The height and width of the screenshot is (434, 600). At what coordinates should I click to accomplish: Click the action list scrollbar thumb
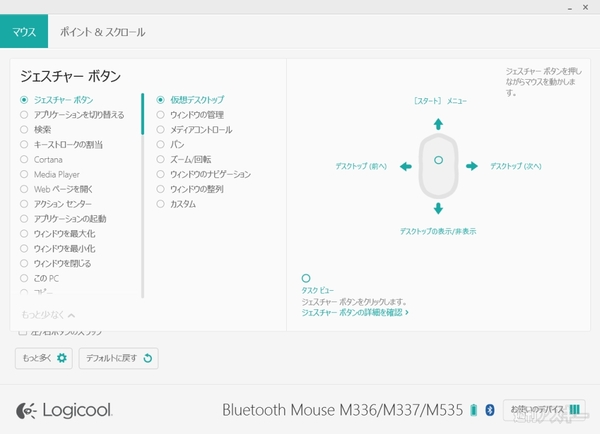(142, 114)
